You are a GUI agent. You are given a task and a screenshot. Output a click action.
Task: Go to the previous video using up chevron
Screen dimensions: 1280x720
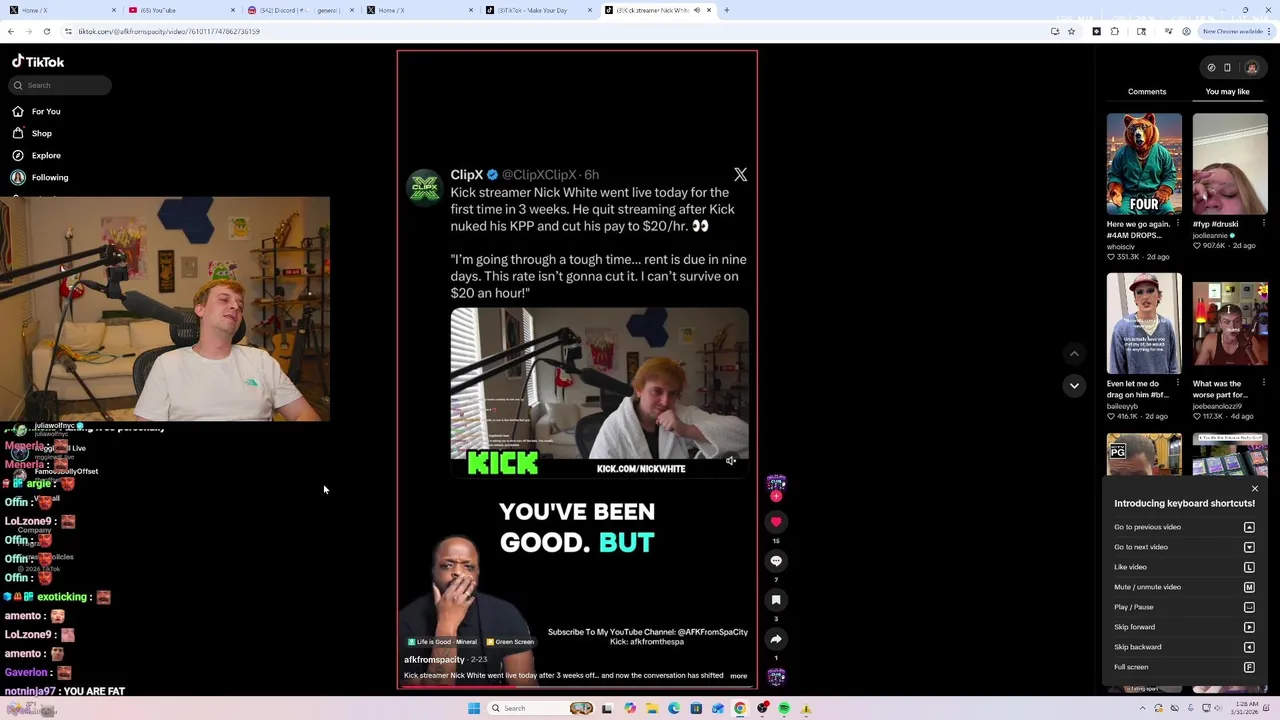1074,353
